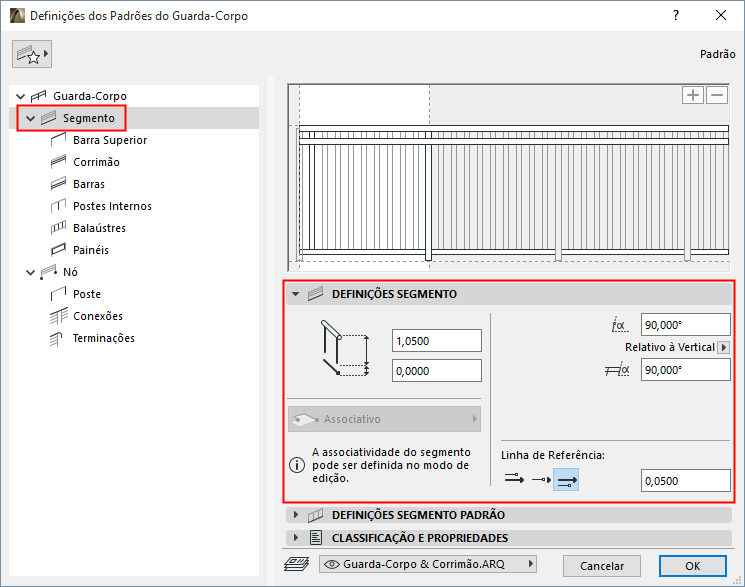Click the Conexões icon
The image size is (745, 587).
pos(59,316)
